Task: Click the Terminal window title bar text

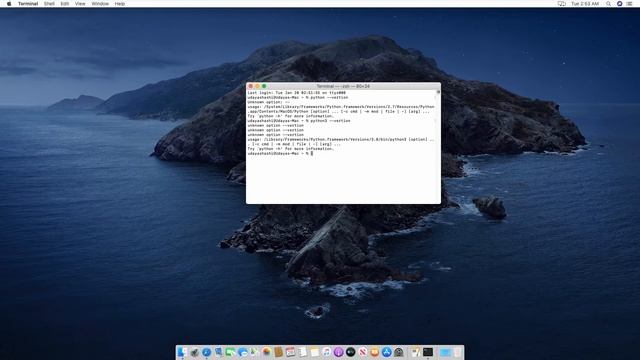Action: [343, 86]
